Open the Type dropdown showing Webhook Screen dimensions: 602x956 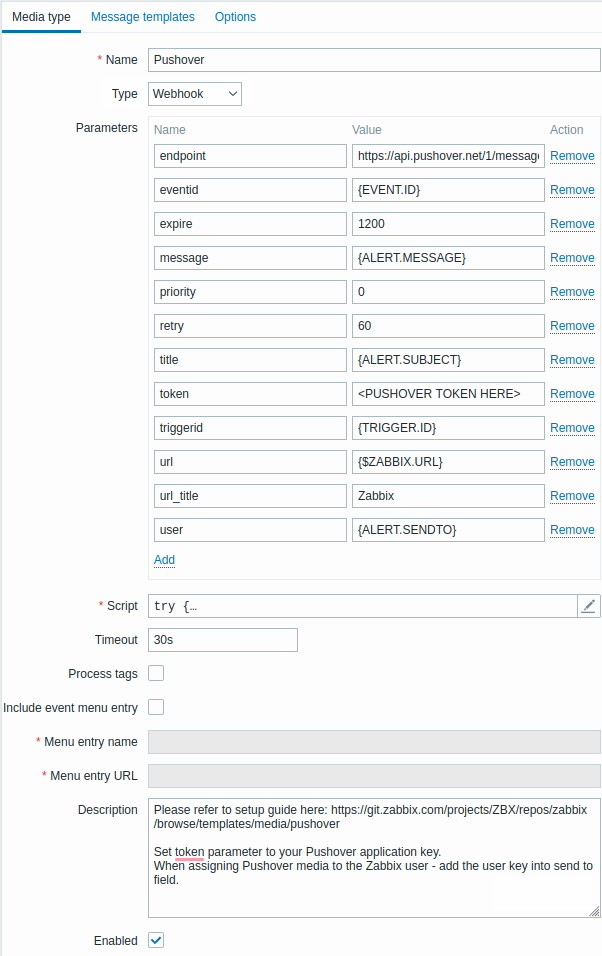[195, 94]
